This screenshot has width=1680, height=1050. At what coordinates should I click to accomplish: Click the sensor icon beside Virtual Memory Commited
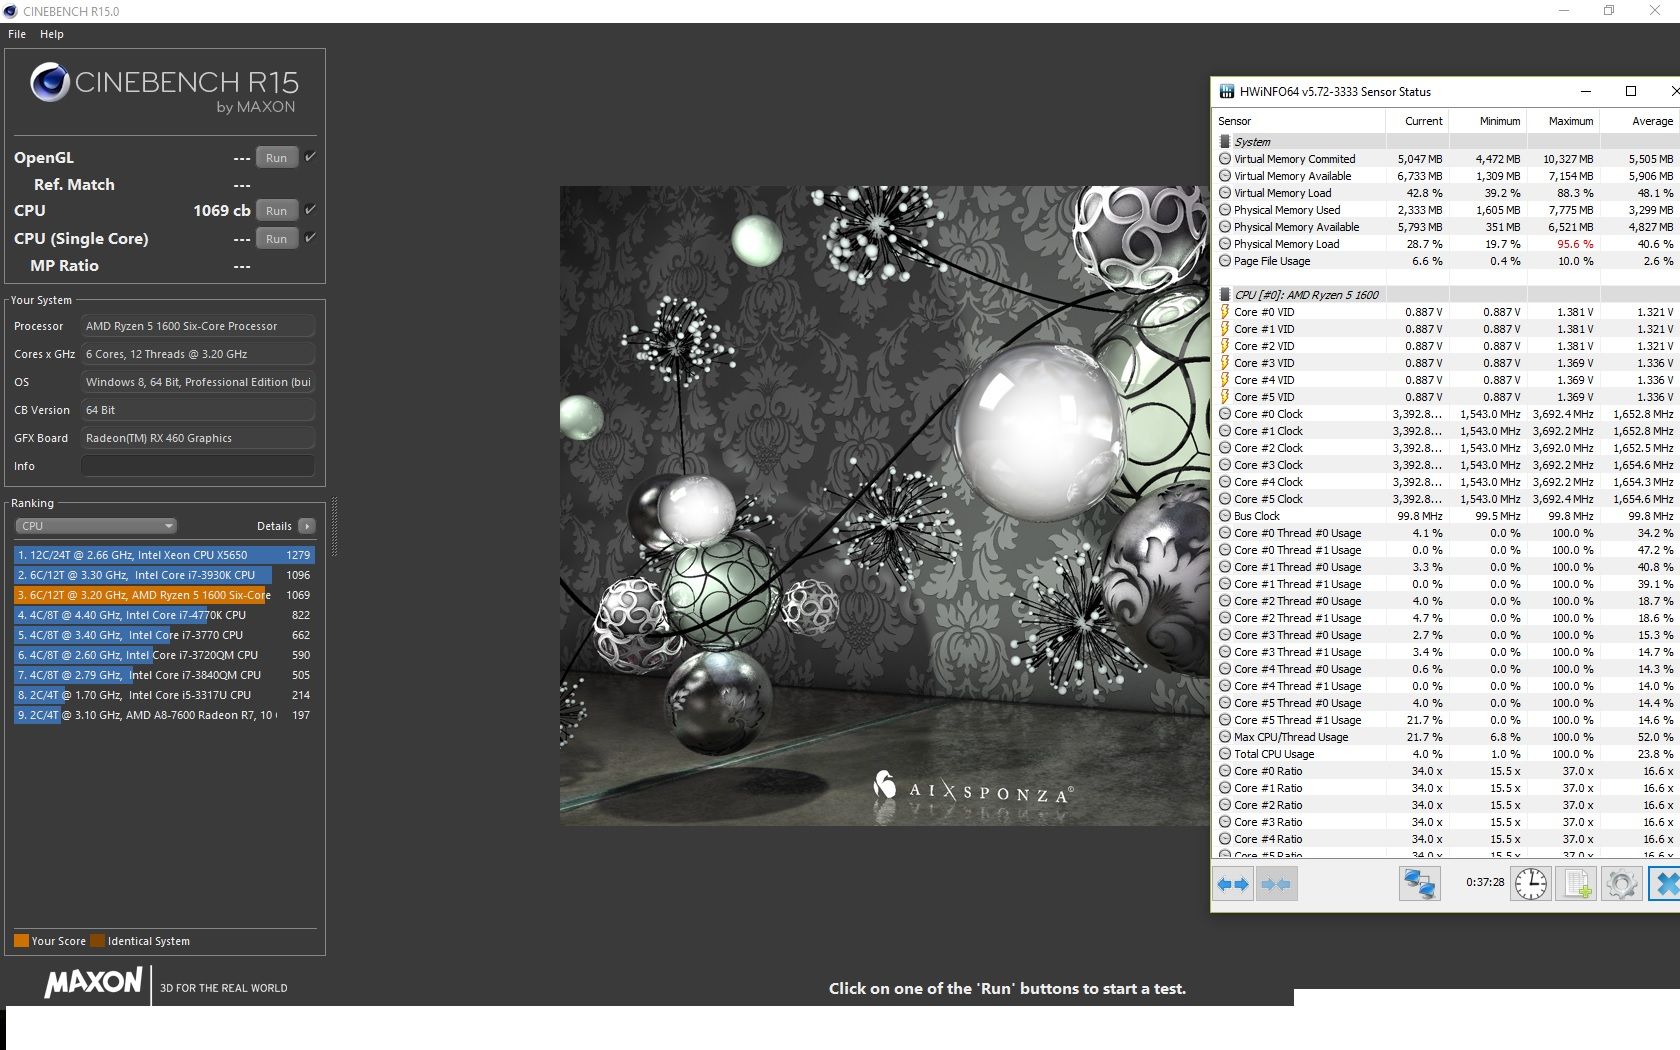[x=1225, y=159]
